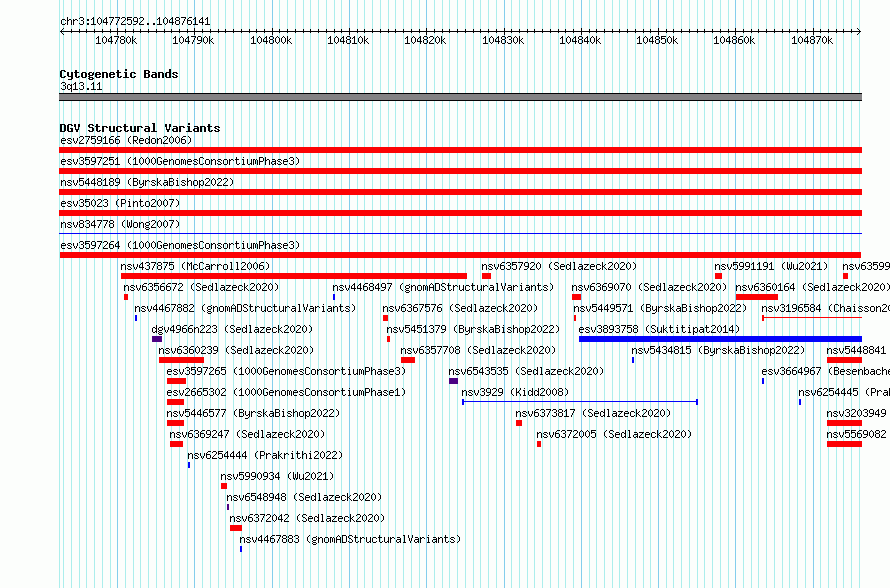Select the red bar under nsv6360164
890x588 pixels.
click(x=757, y=297)
